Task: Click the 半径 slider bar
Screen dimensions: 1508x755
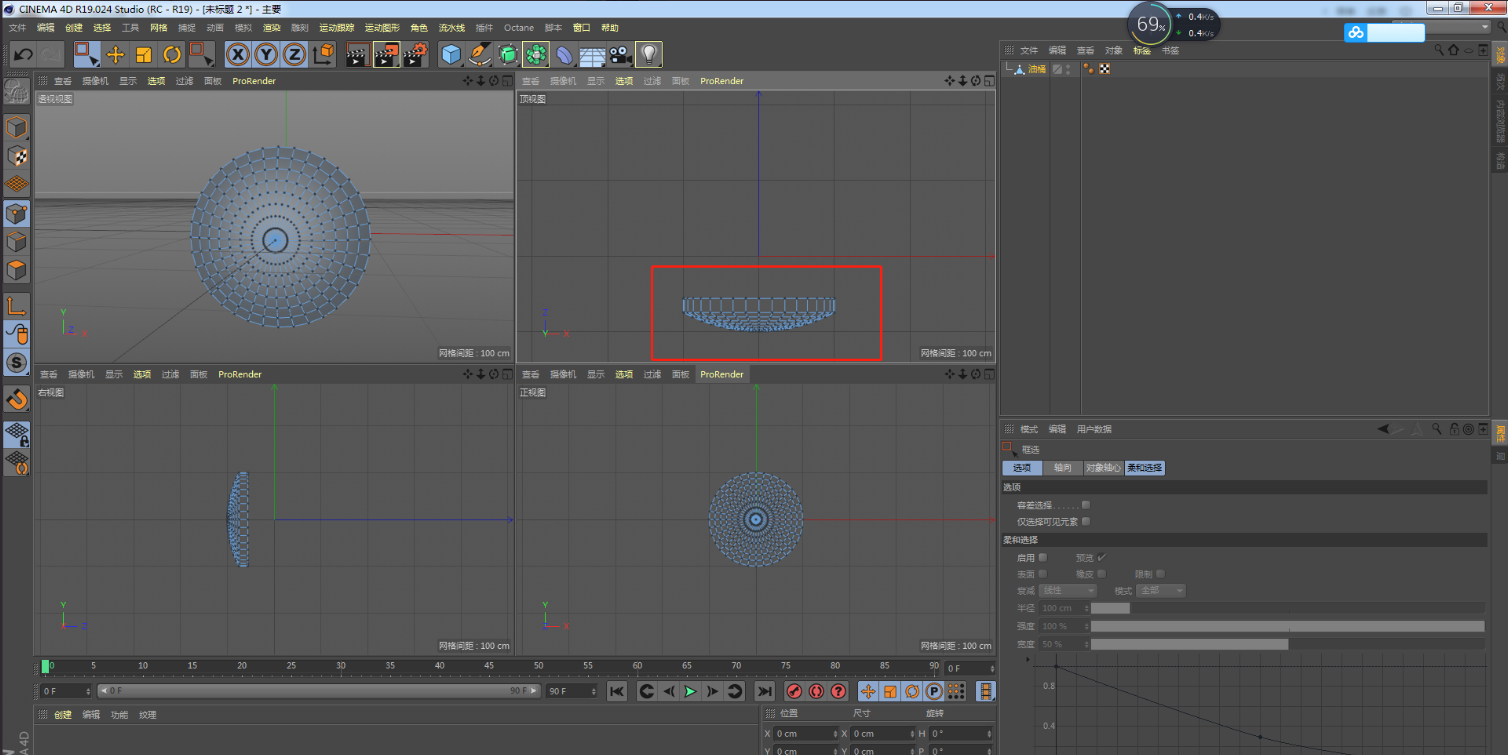Action: (x=1288, y=608)
